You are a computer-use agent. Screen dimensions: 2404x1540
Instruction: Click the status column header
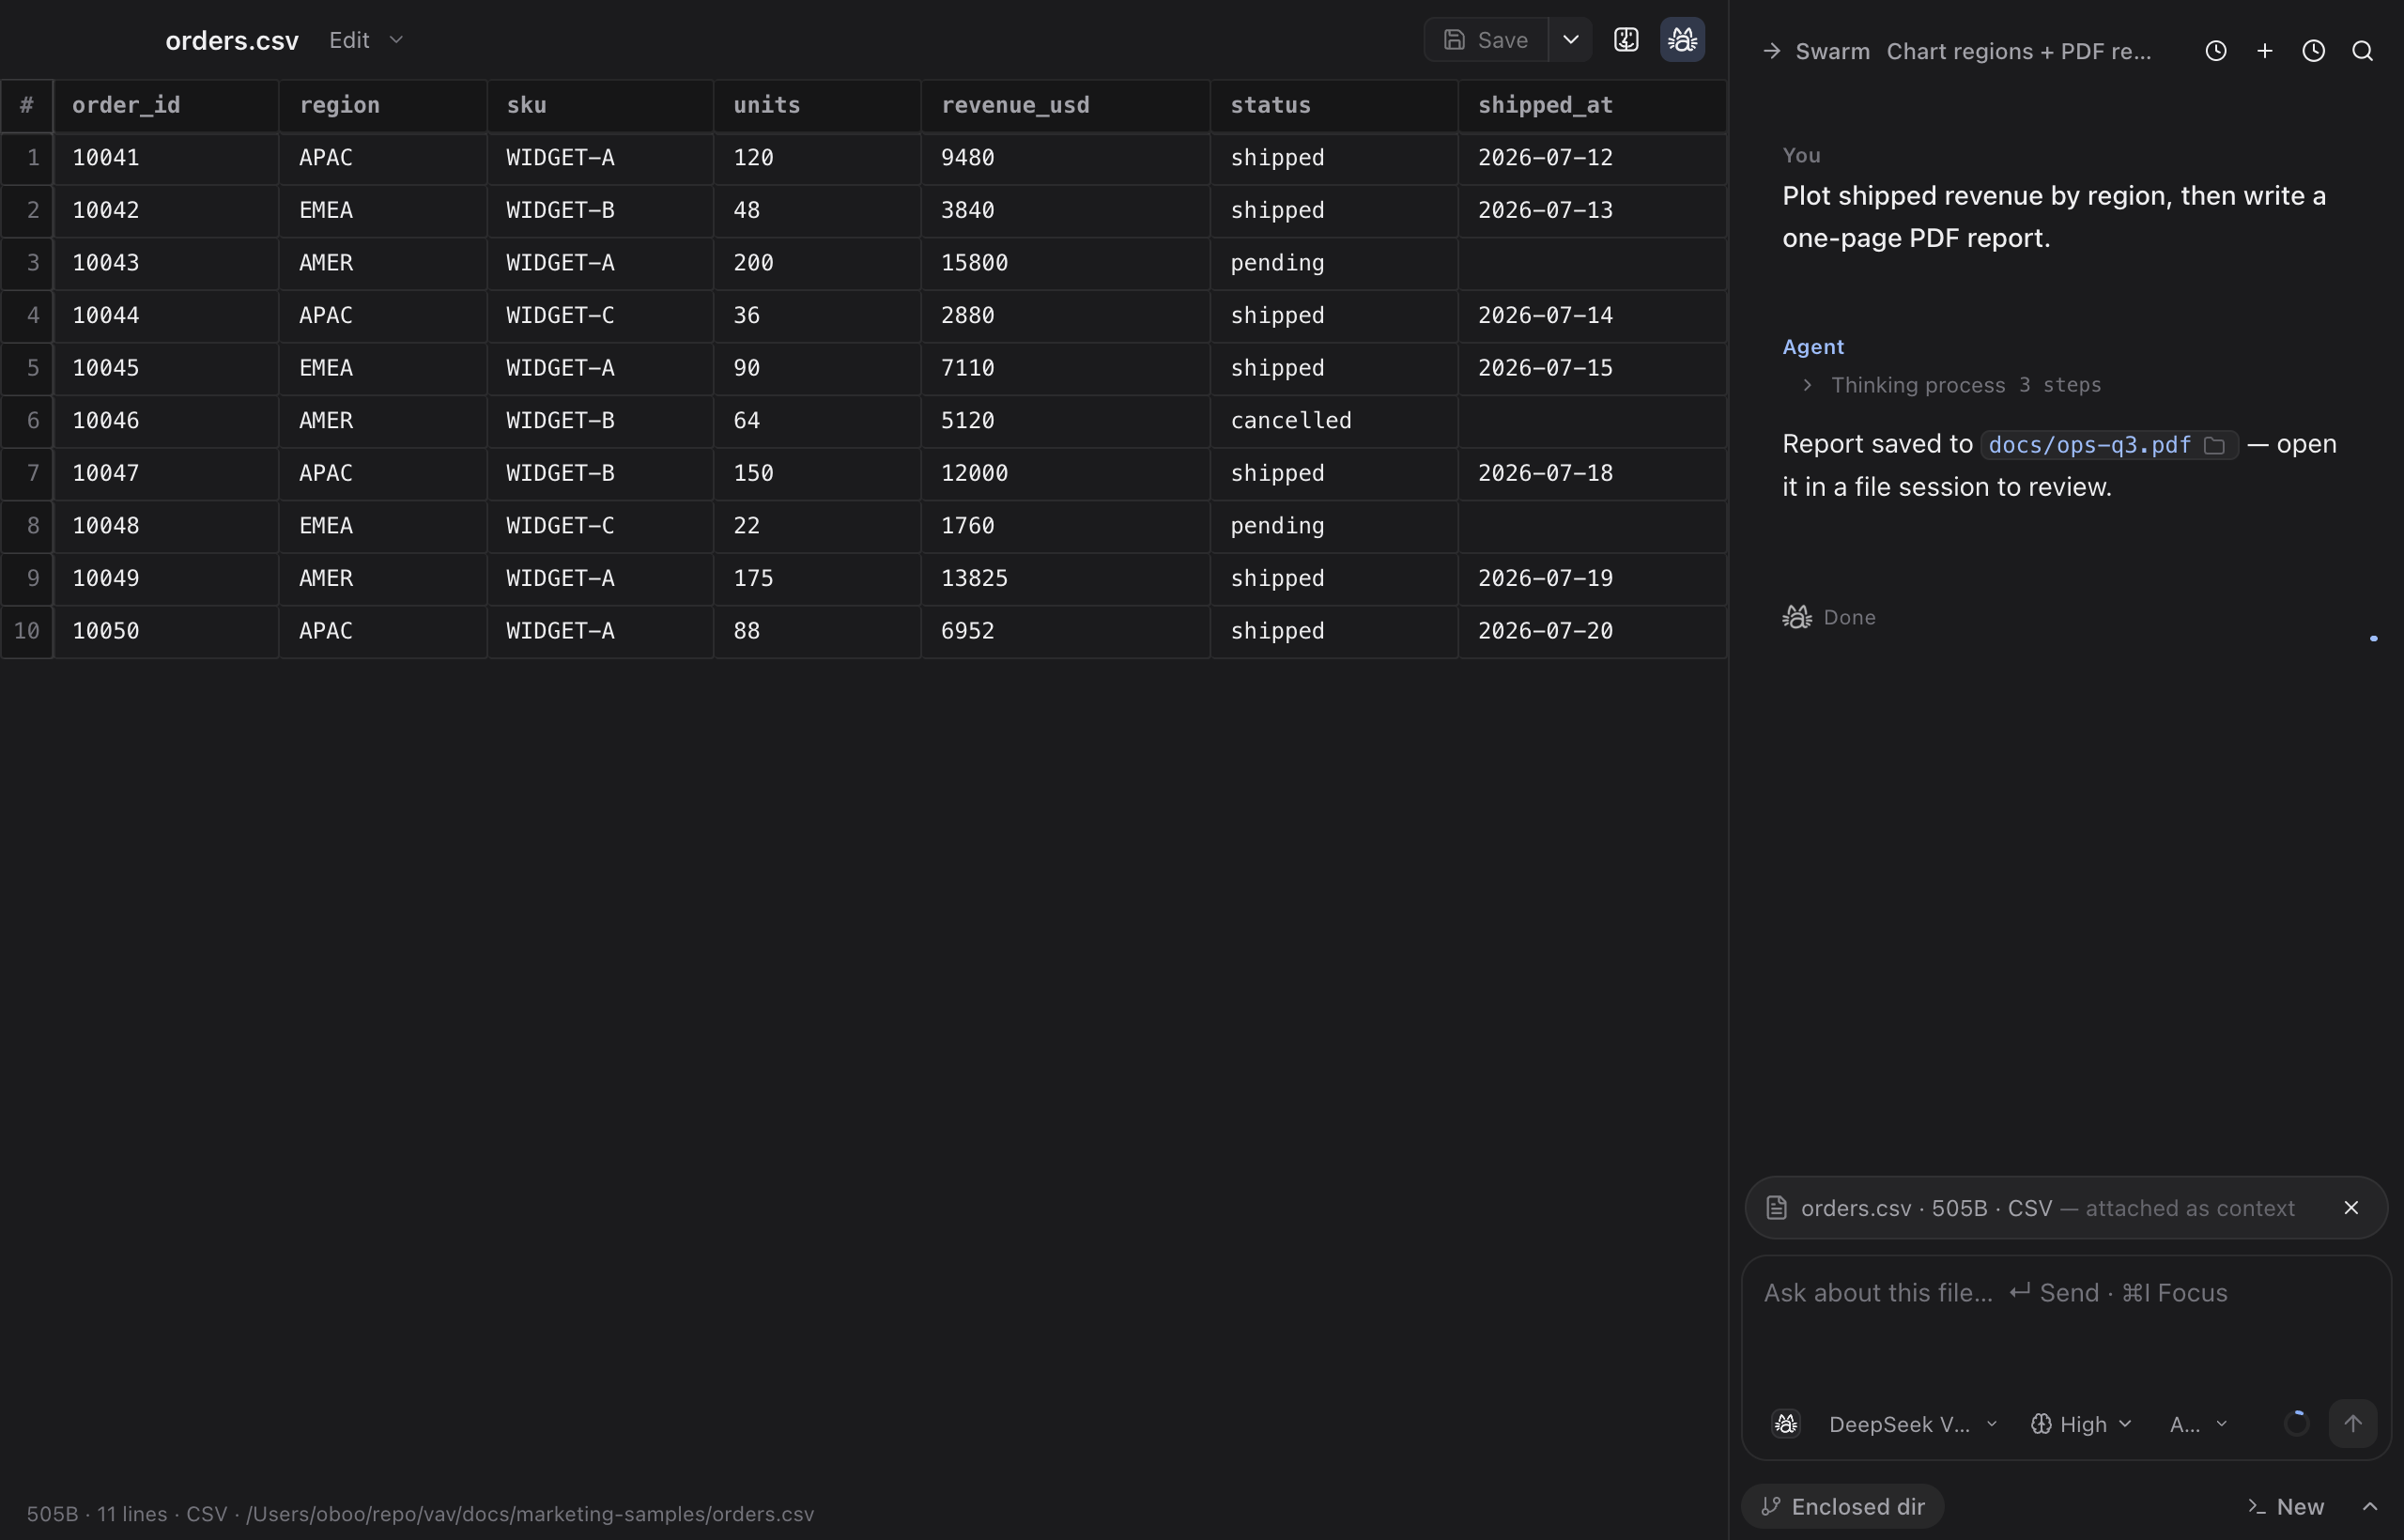(1334, 105)
